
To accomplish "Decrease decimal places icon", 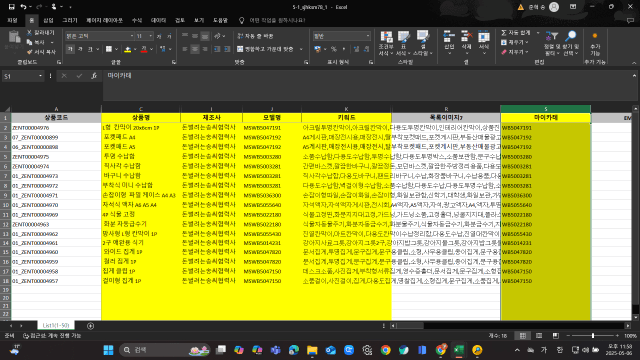I will 367,49.
